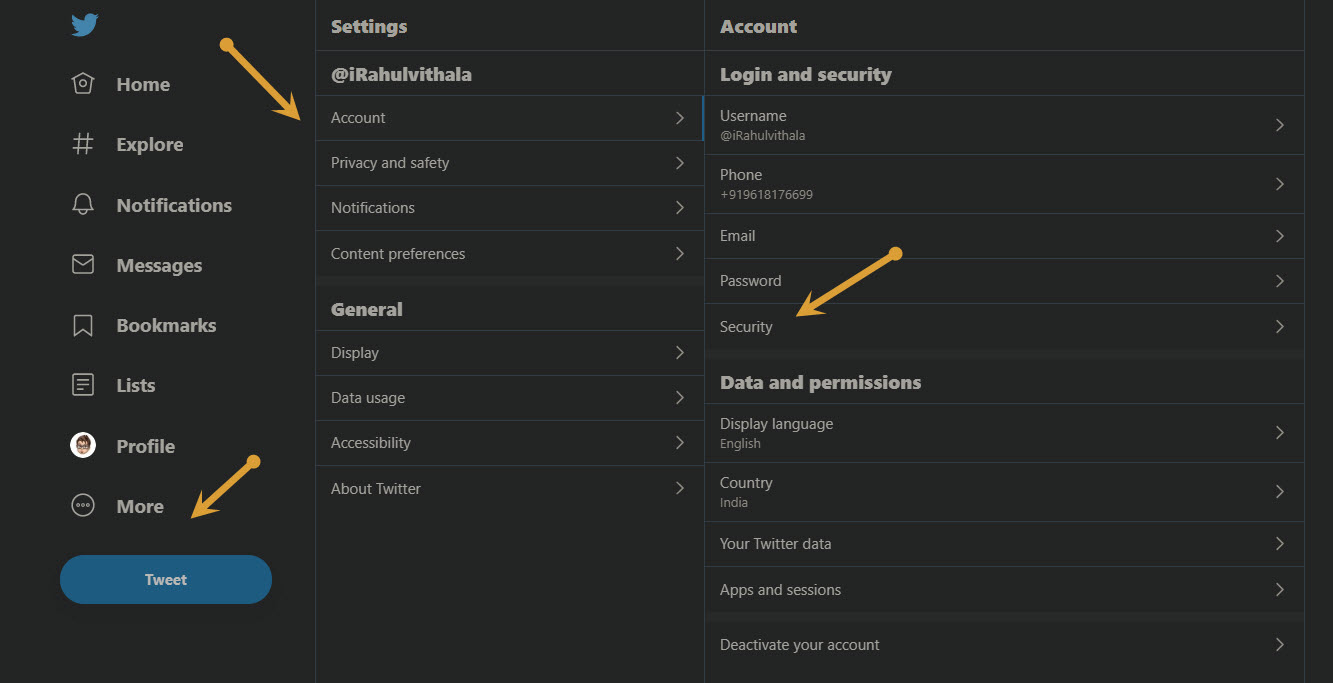Click the More ellipsis circle icon
1333x683 pixels.
coord(83,506)
